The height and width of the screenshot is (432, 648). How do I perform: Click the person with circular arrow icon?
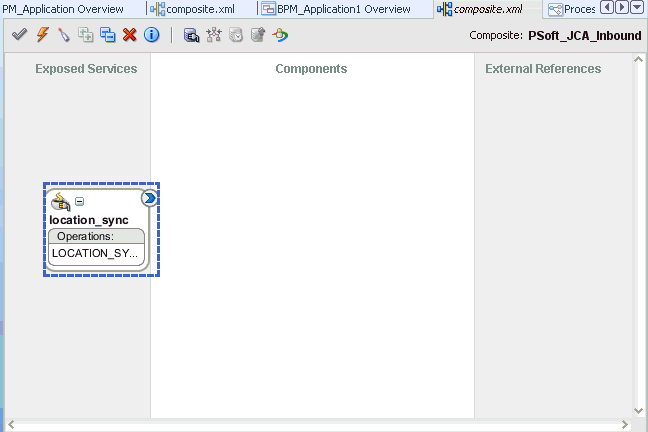280,36
